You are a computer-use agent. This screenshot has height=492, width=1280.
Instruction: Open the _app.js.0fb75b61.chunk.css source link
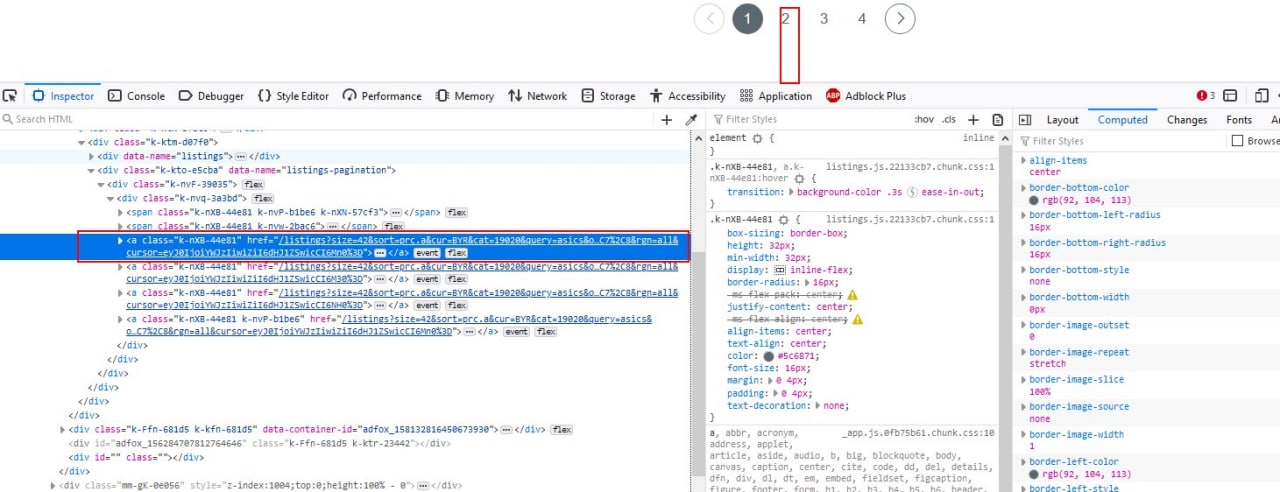click(x=918, y=433)
